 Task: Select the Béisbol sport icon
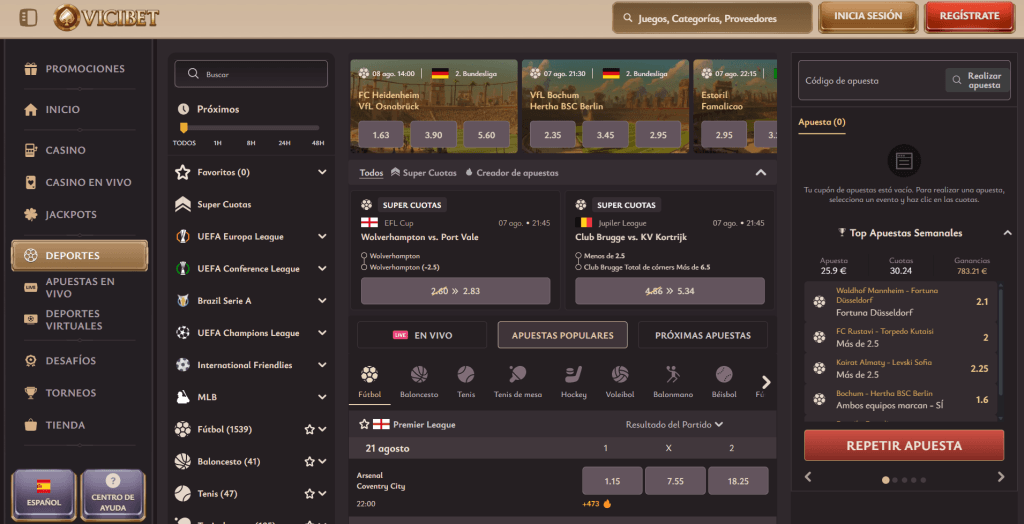coord(724,375)
